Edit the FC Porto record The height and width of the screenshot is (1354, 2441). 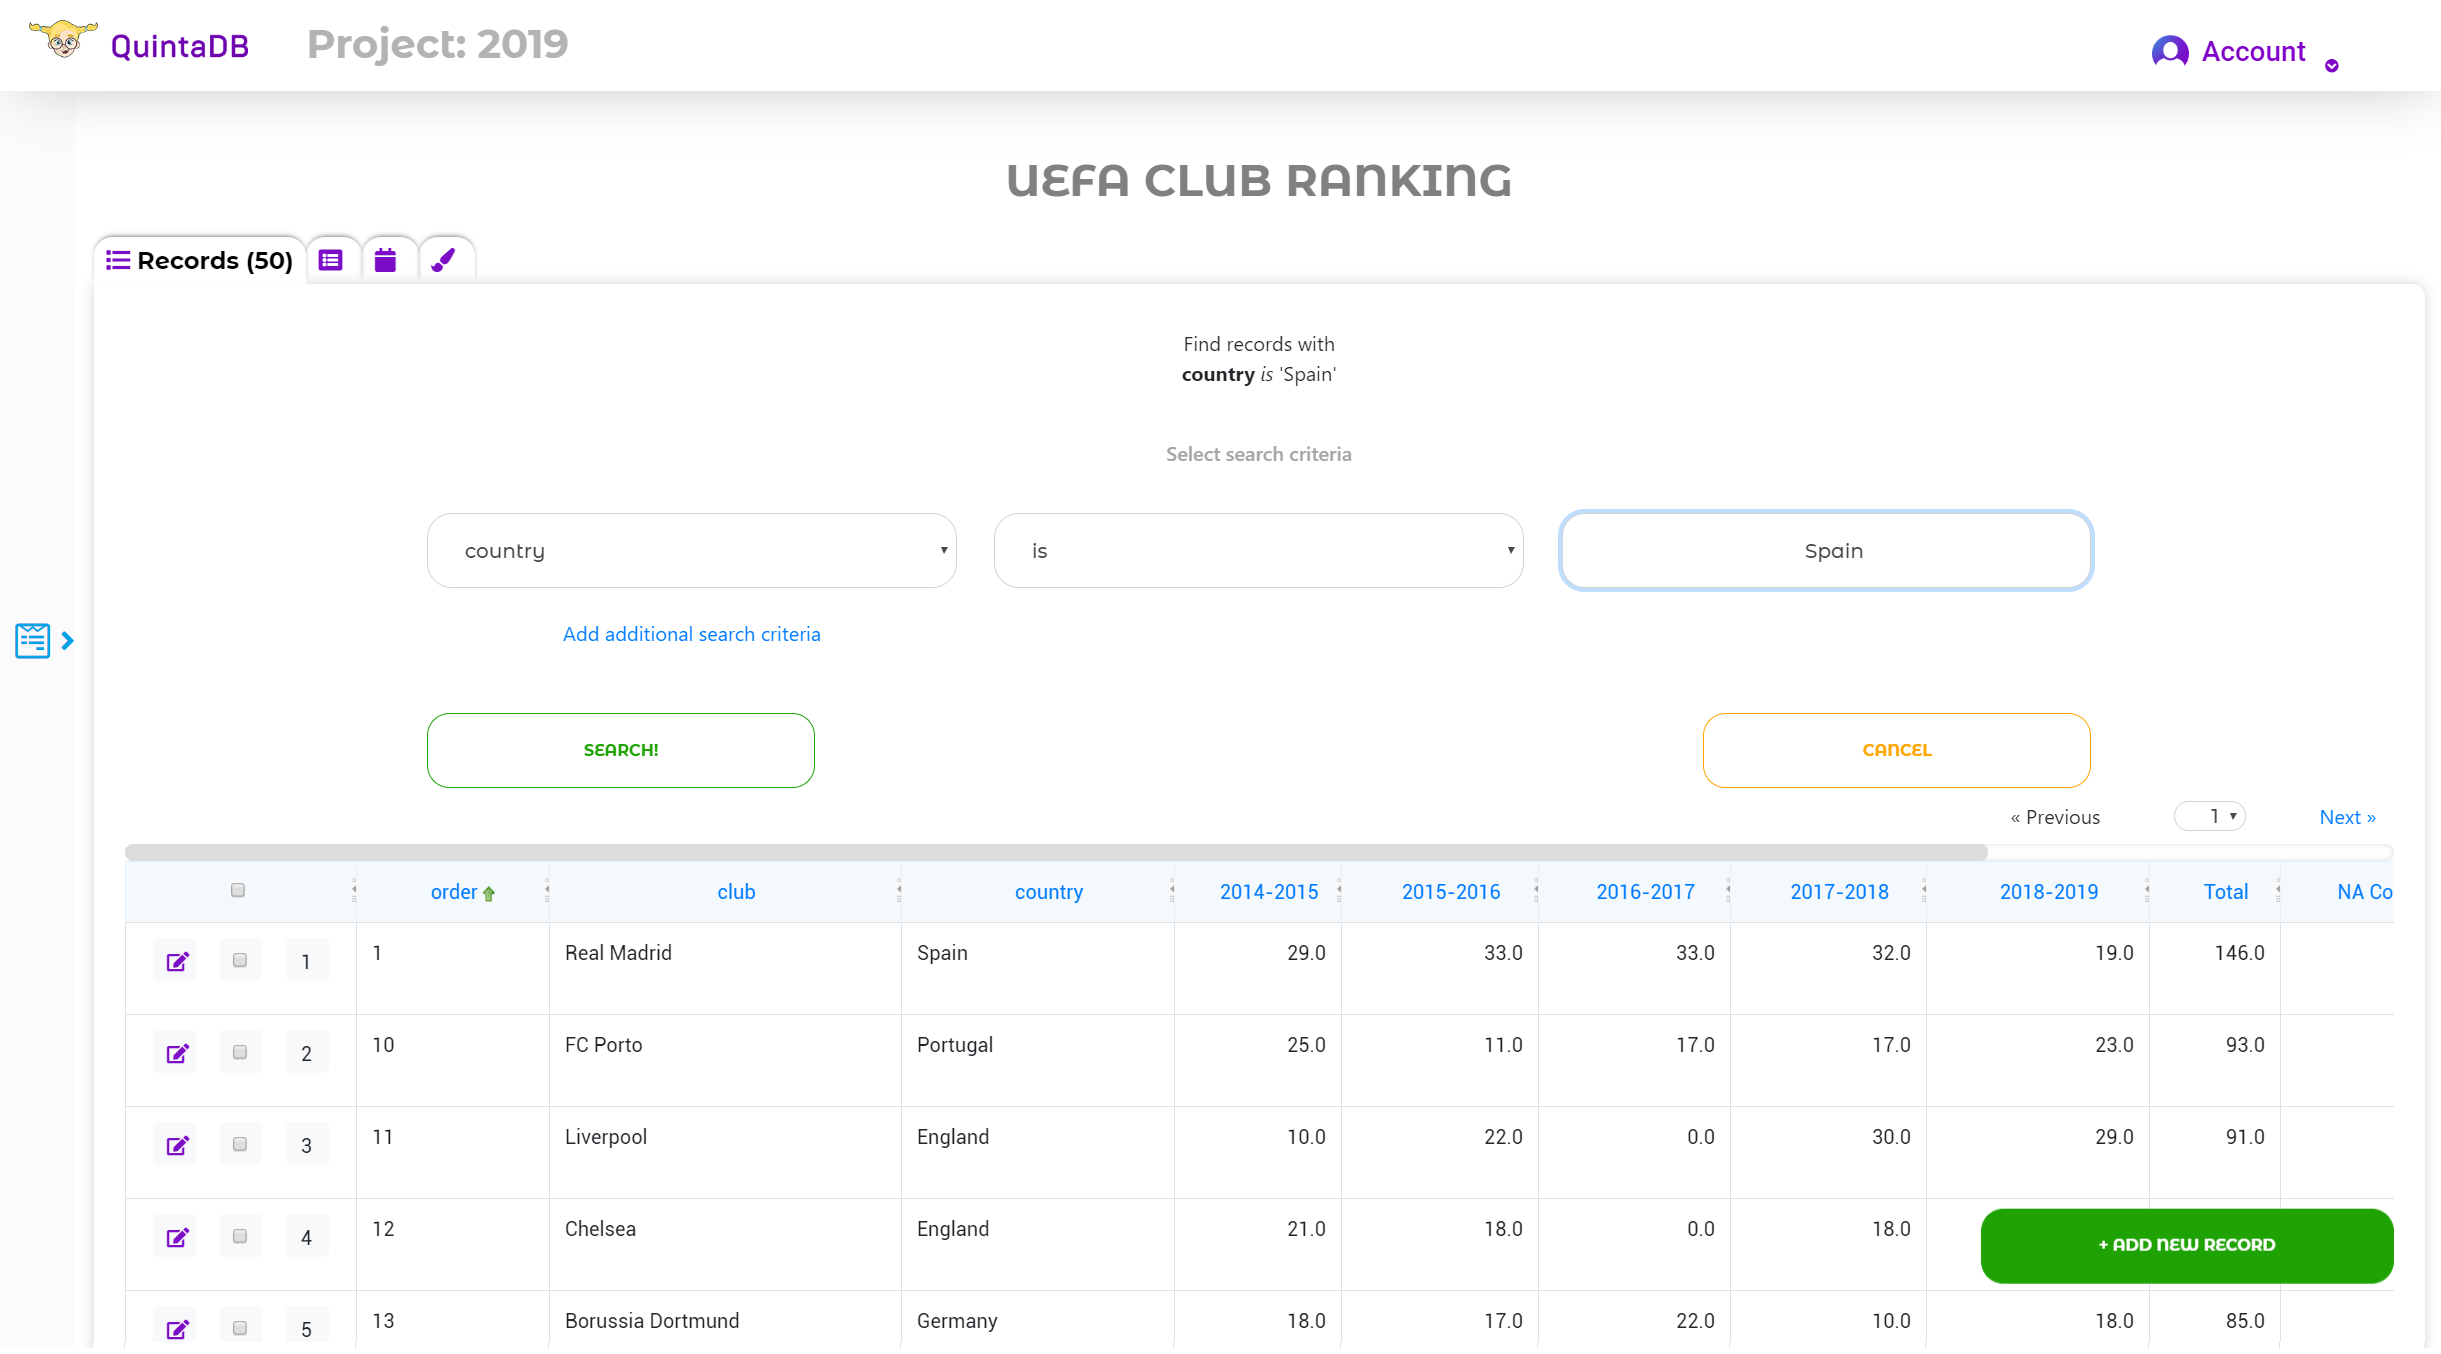click(177, 1053)
